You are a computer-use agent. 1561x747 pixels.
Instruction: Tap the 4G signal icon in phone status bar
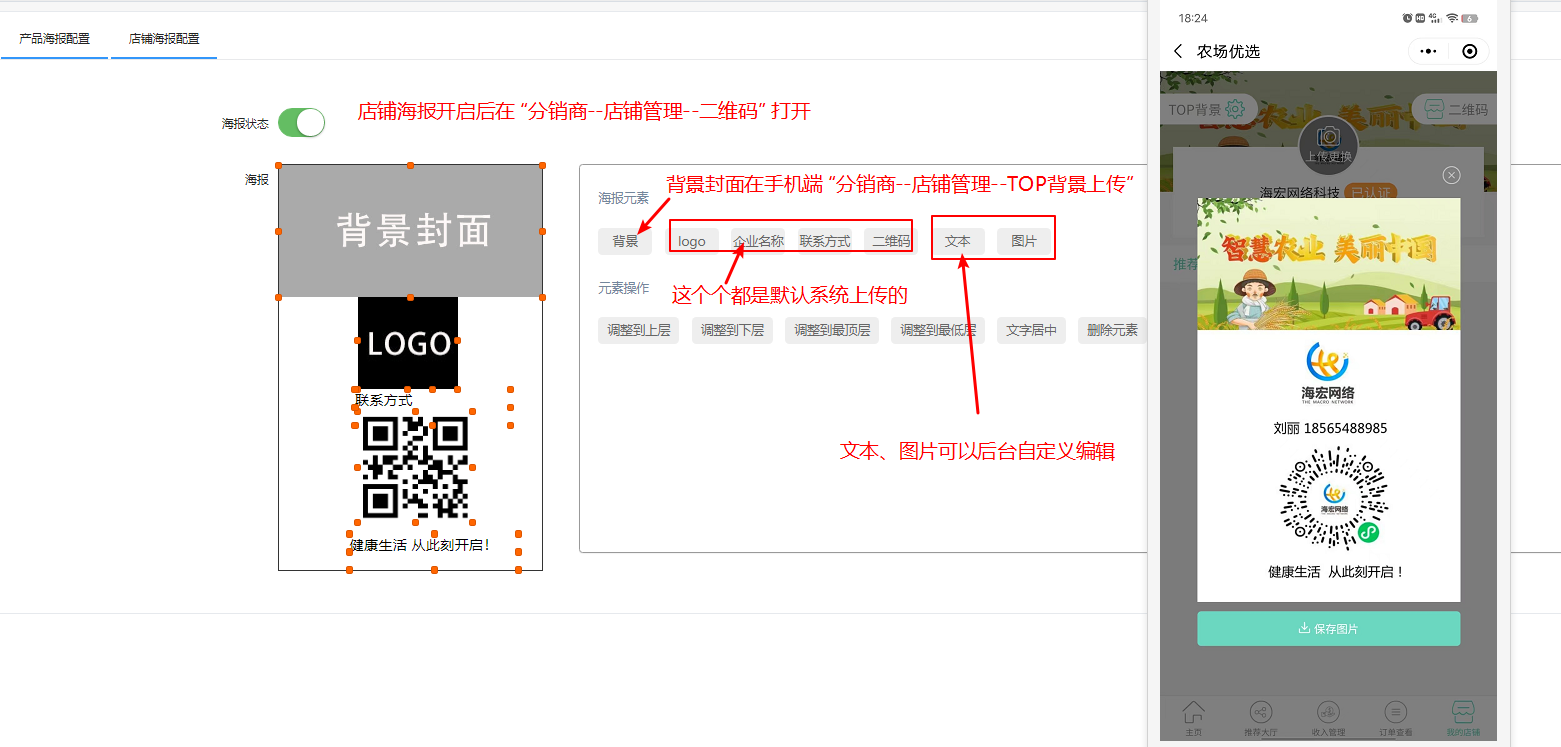[1435, 18]
